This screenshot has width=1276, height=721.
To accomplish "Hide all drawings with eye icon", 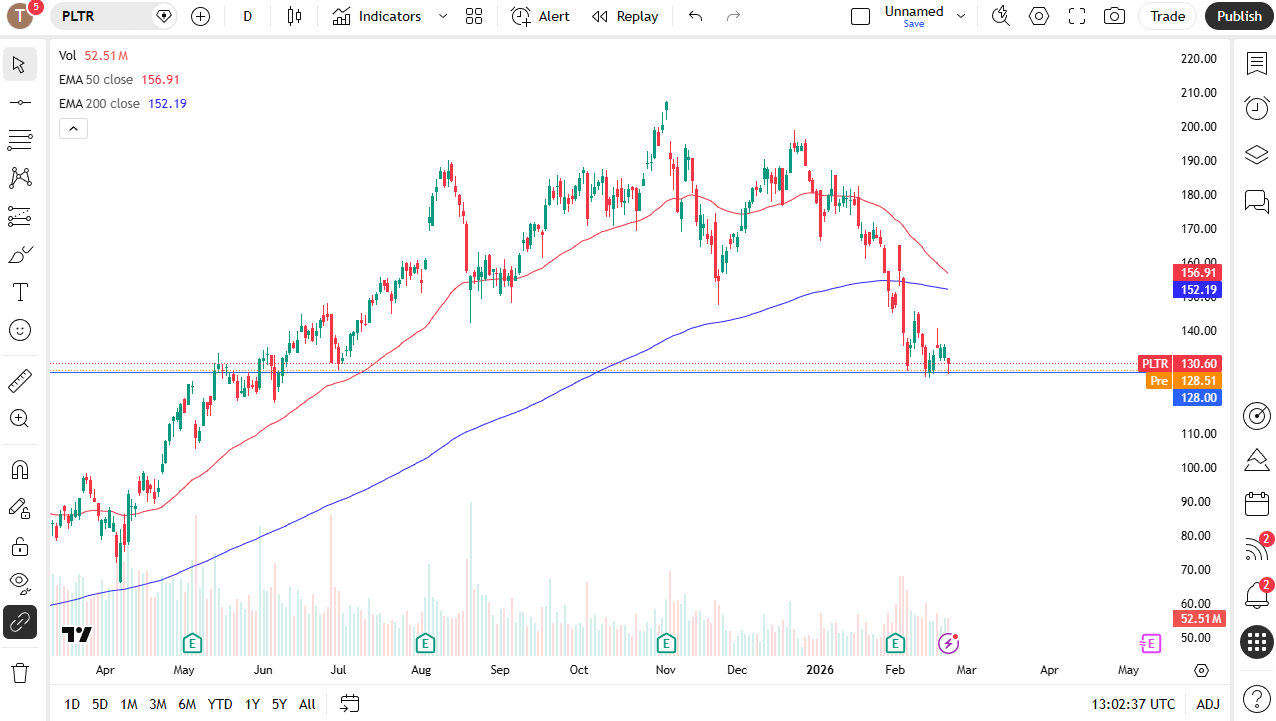I will click(19, 584).
